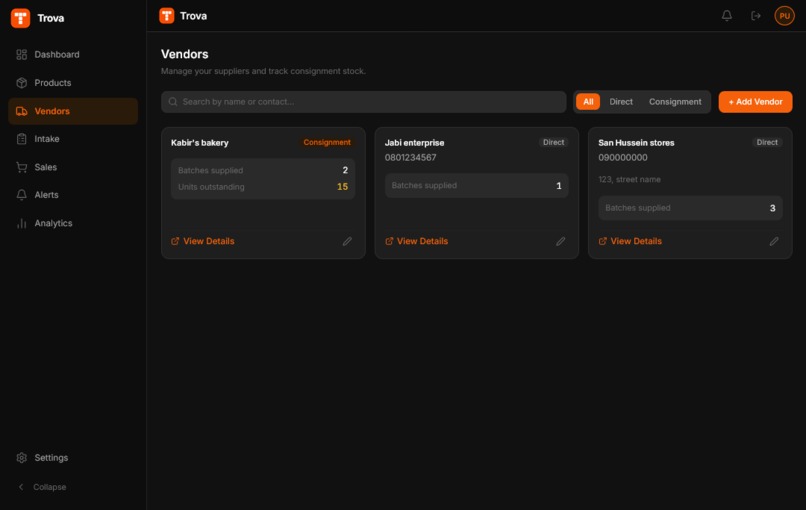This screenshot has width=806, height=510.
Task: Click the Trova logo in the sidebar
Action: point(20,18)
